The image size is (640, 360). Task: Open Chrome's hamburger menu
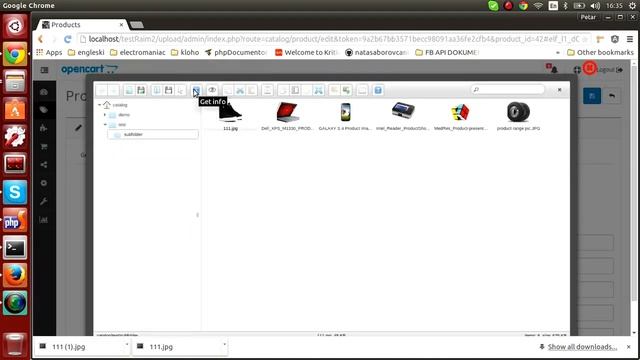point(630,39)
